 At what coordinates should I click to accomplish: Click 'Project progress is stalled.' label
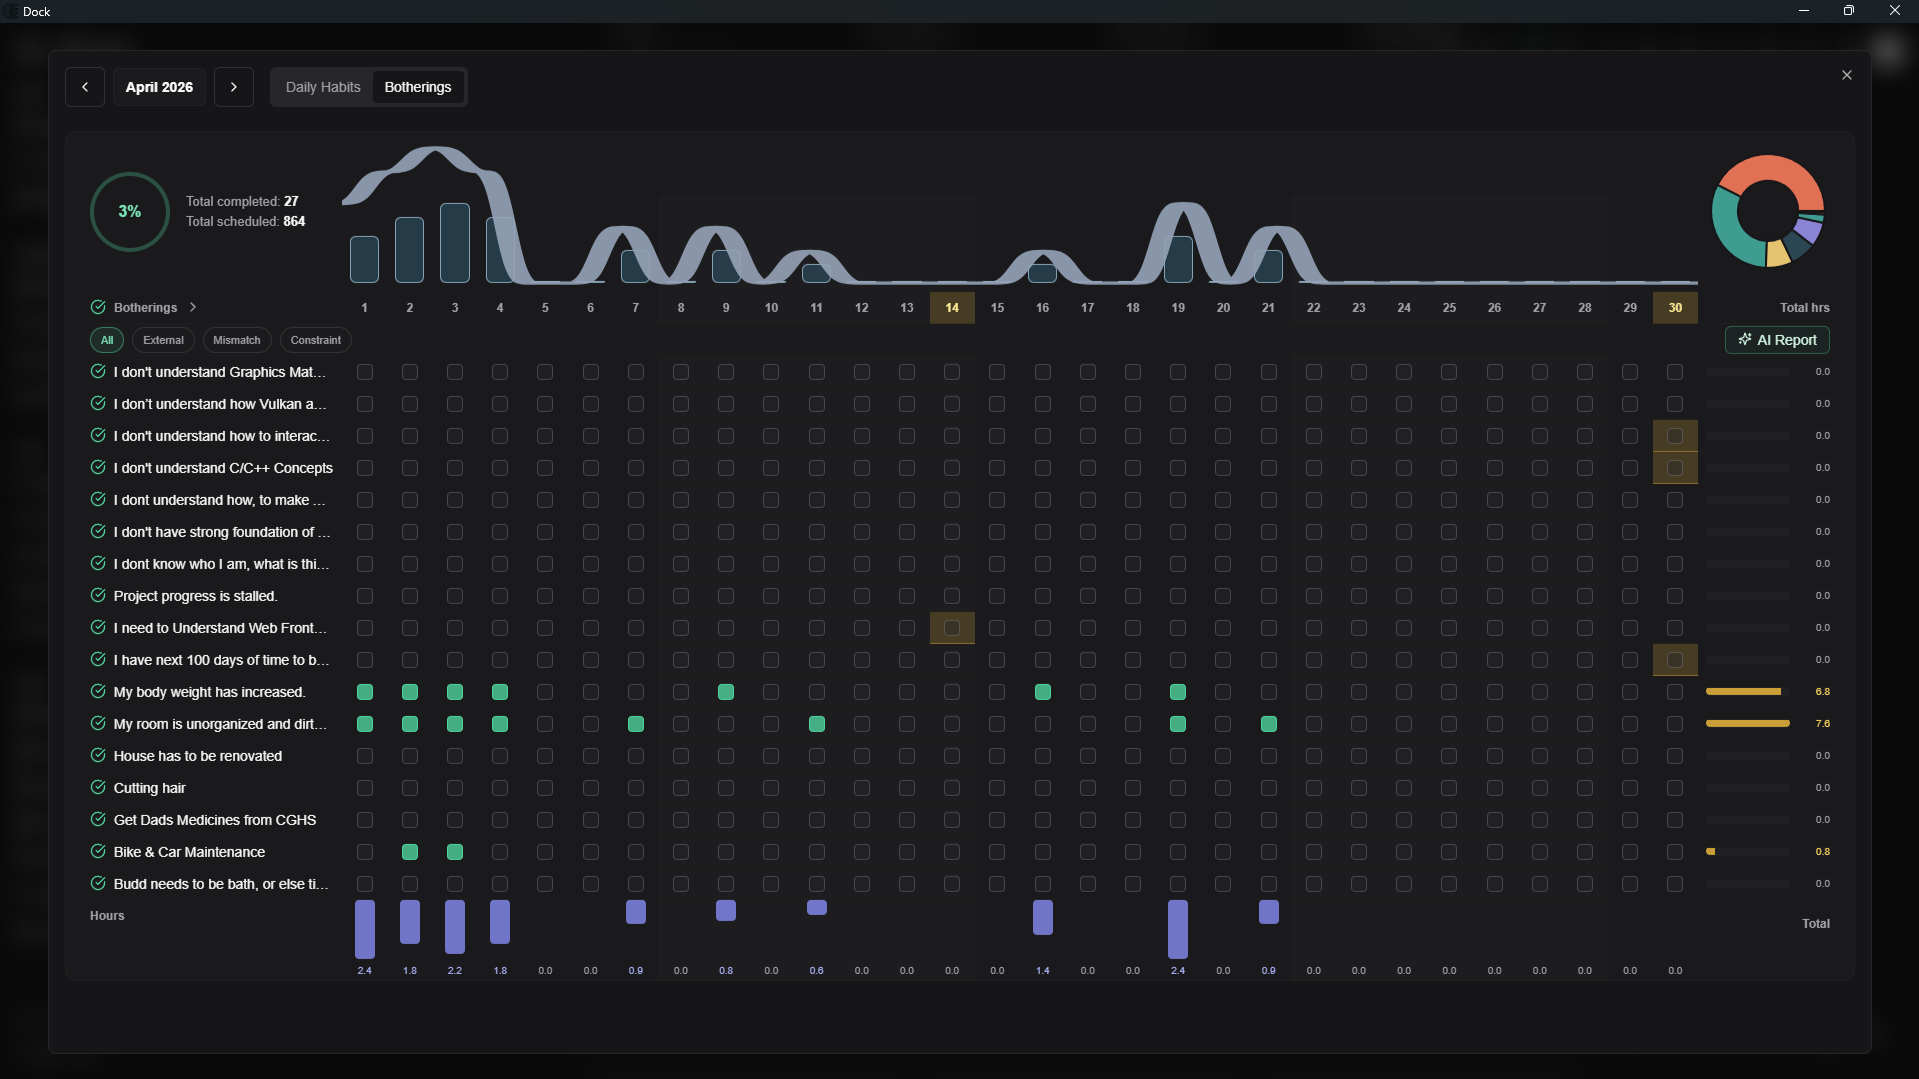pyautogui.click(x=196, y=596)
